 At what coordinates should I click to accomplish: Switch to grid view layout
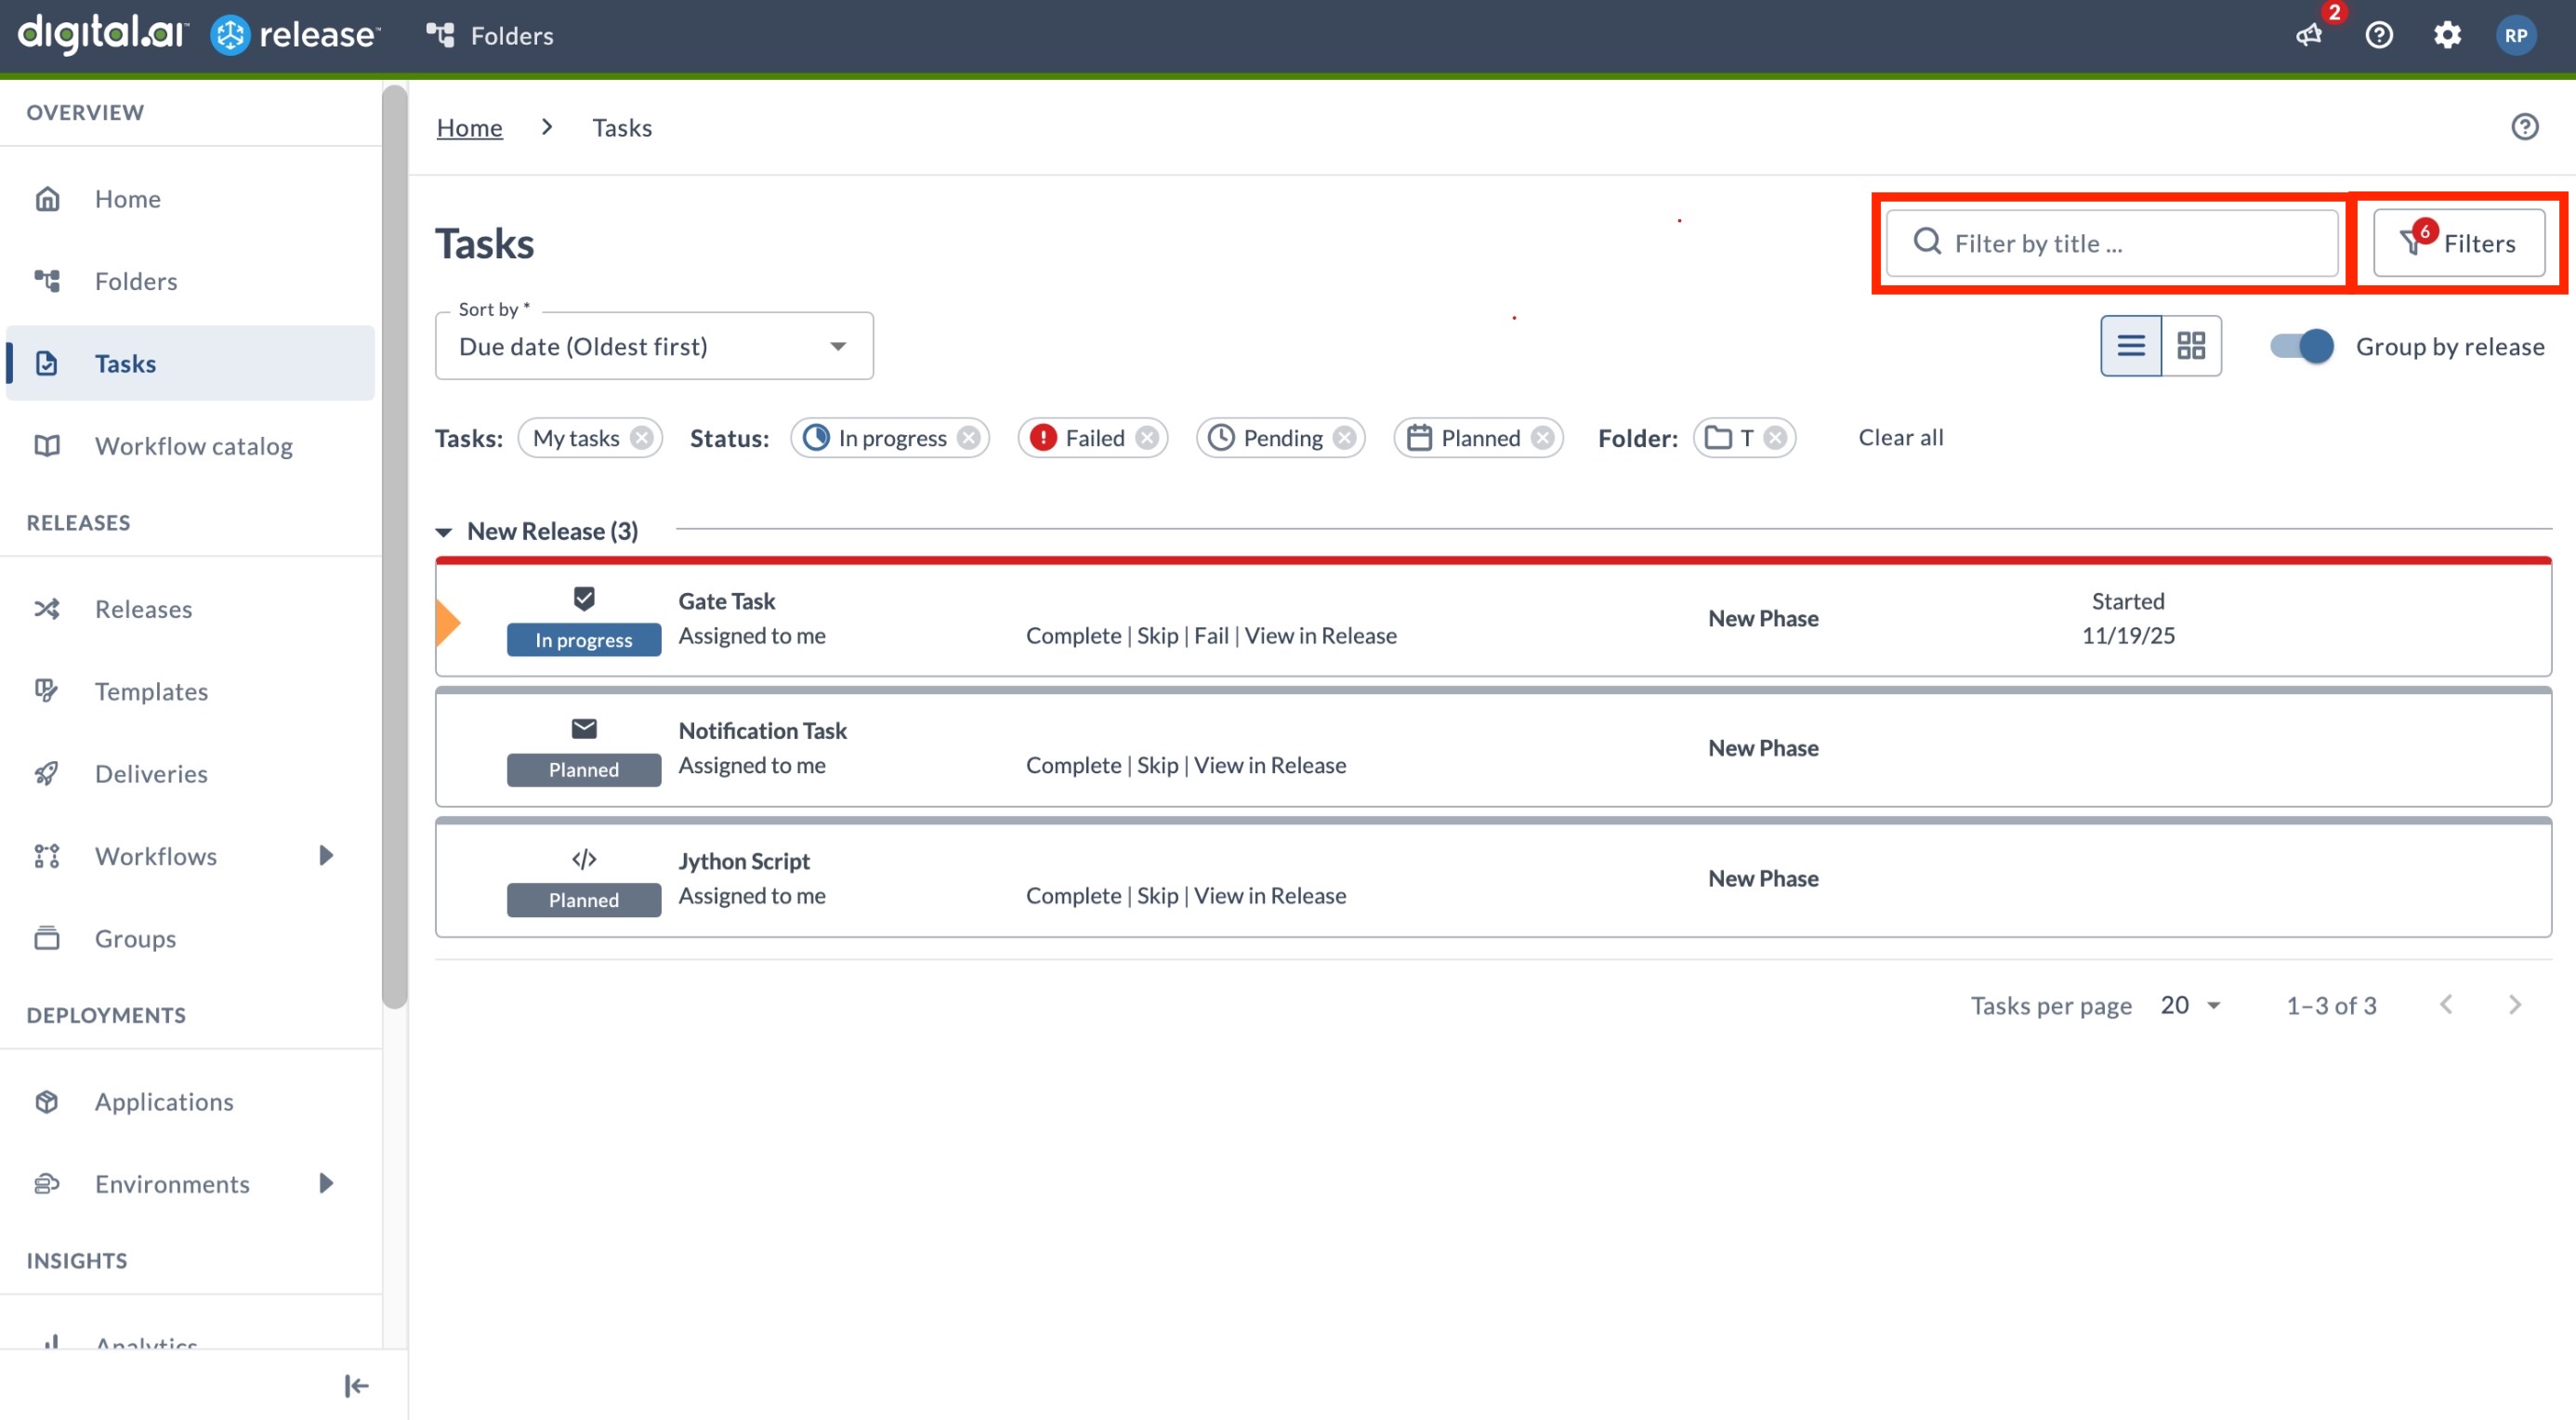[x=2191, y=346]
